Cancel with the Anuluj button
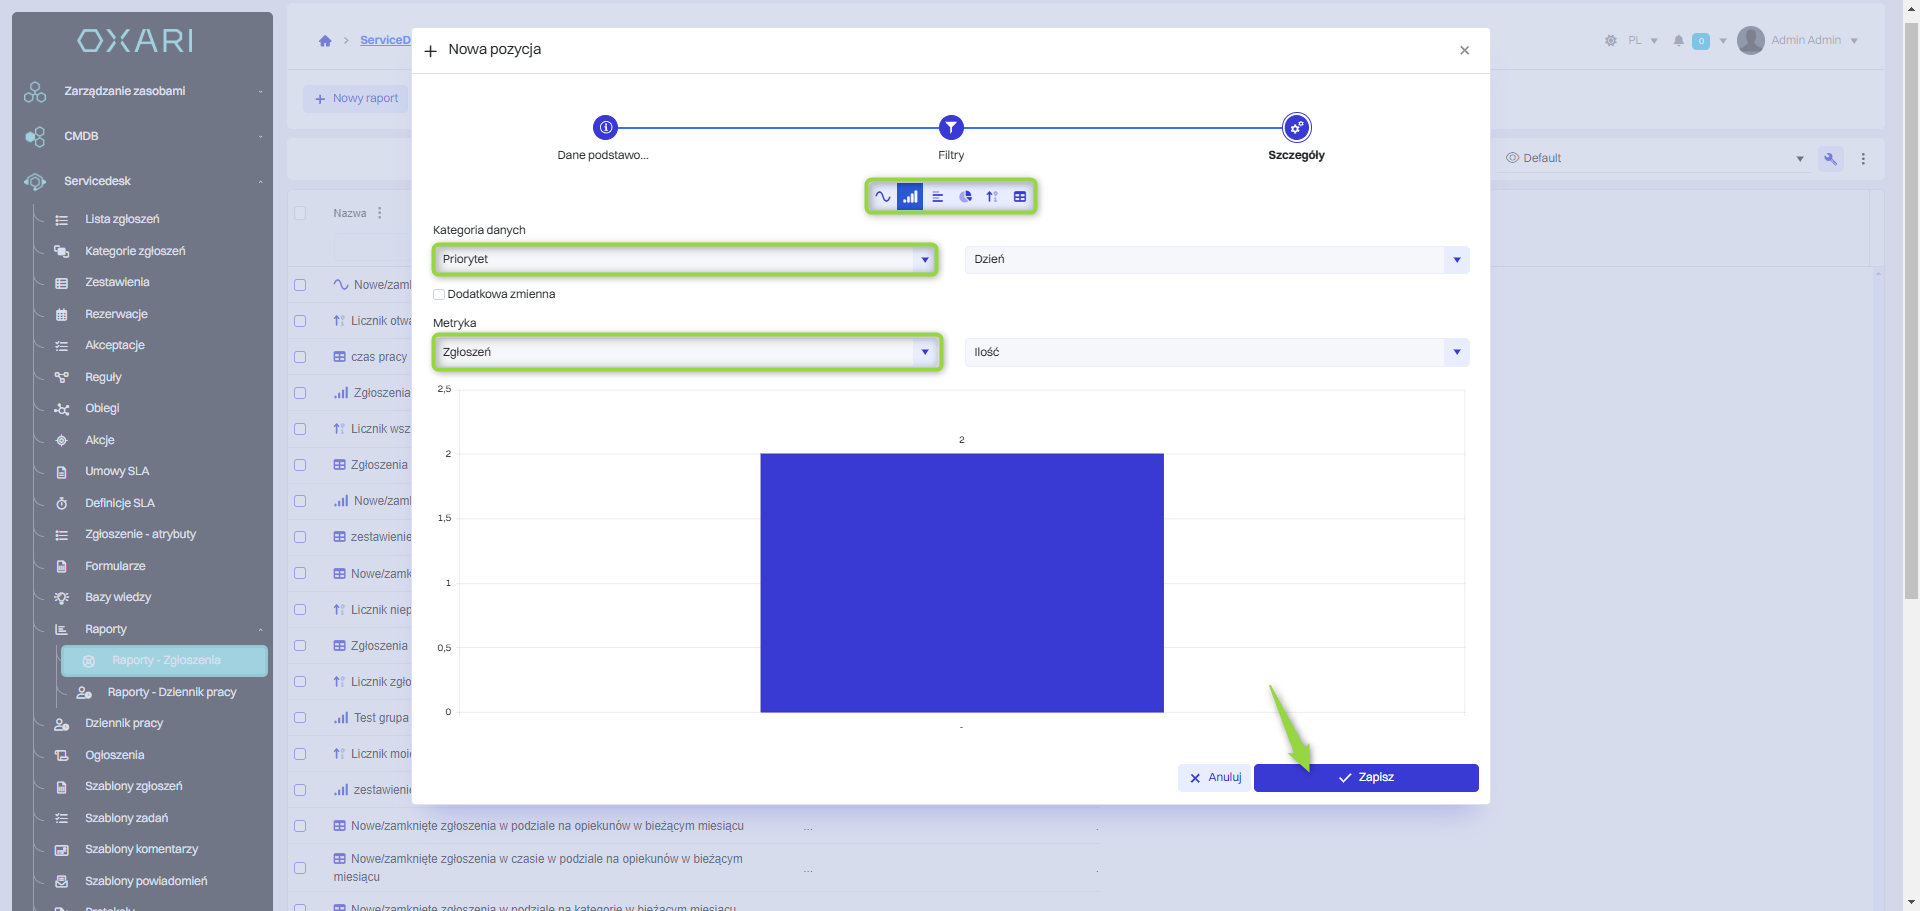The height and width of the screenshot is (911, 1920). (x=1215, y=778)
